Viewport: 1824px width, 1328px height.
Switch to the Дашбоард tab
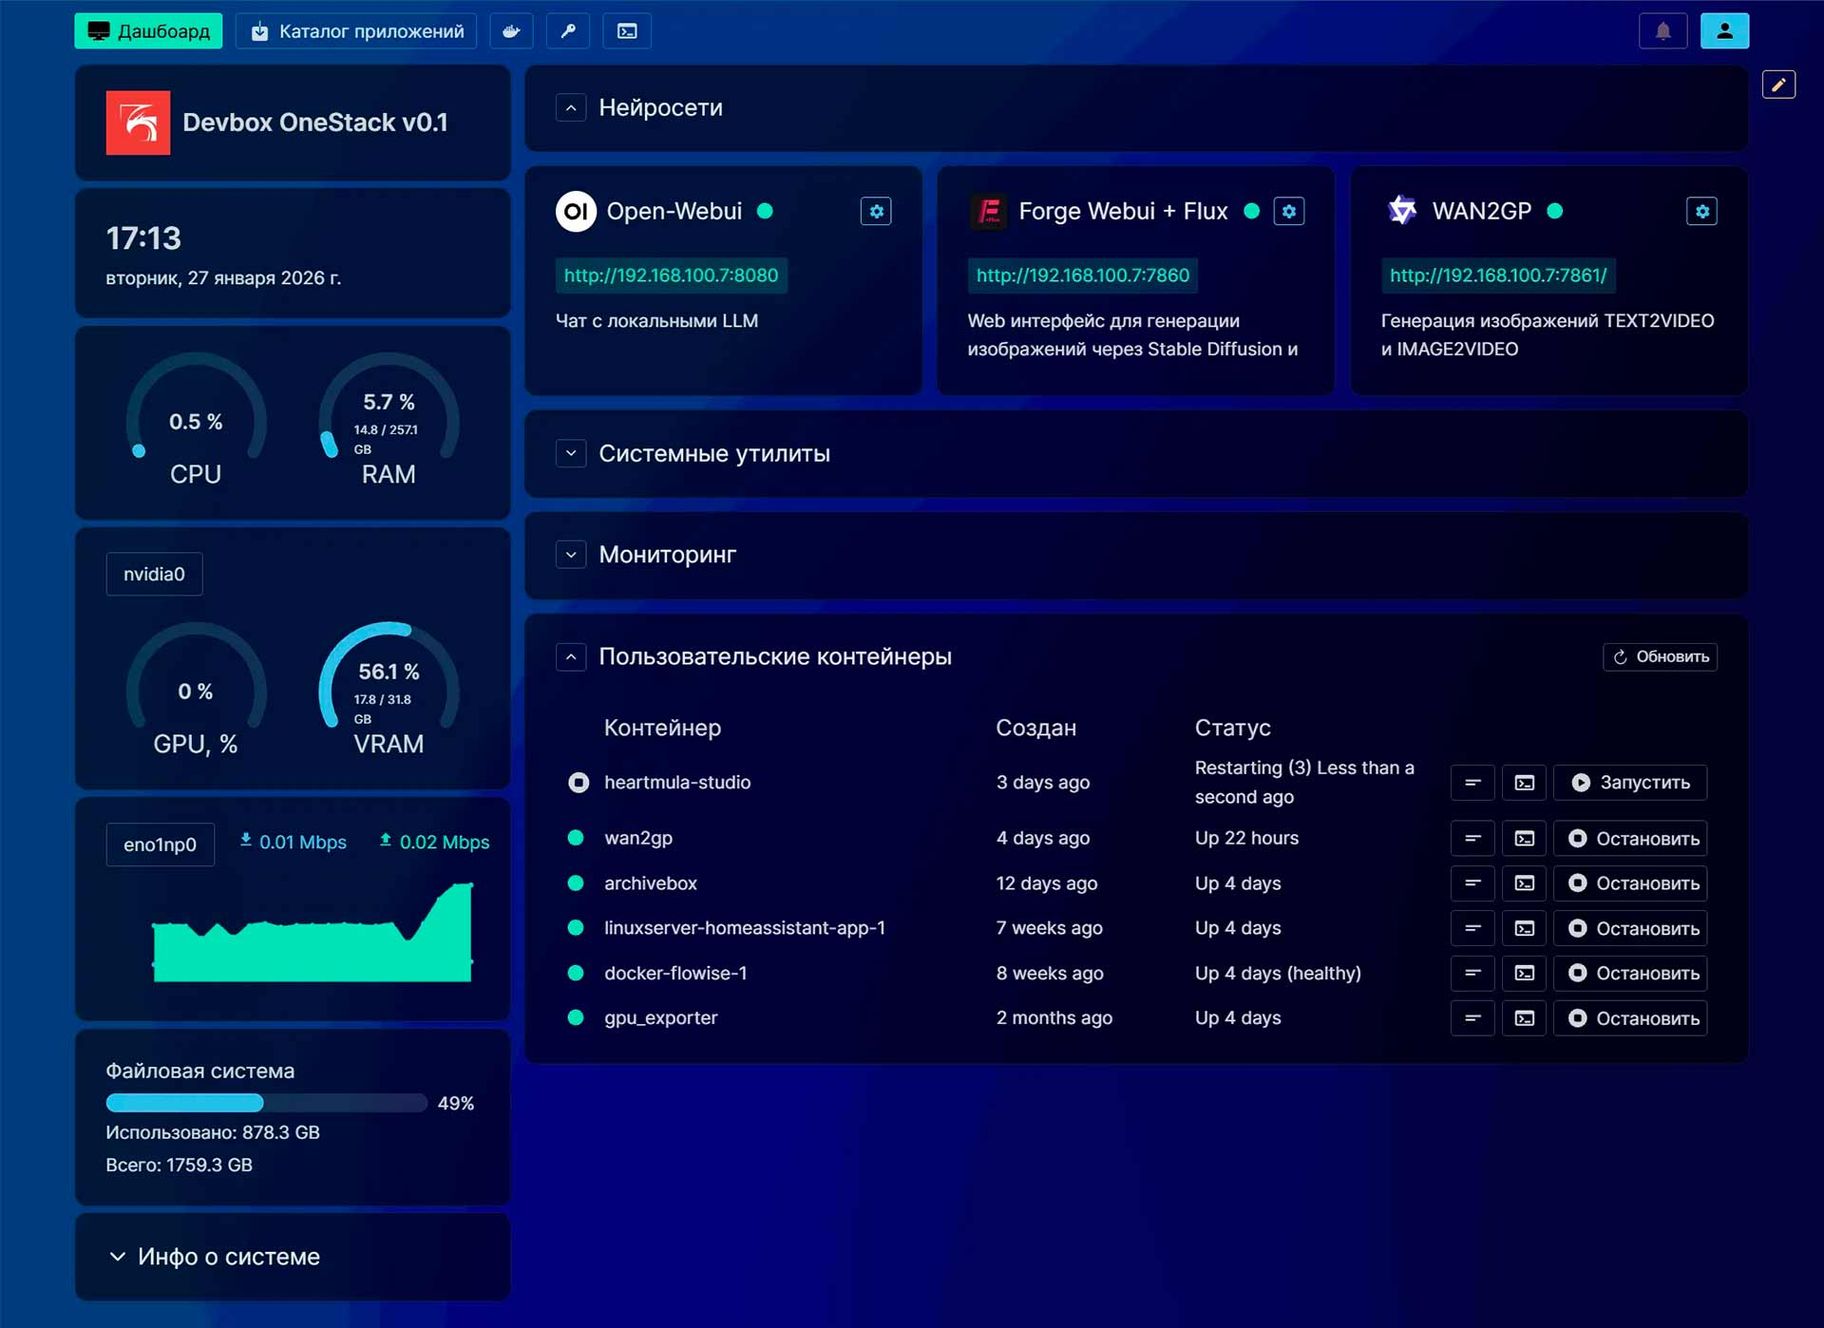pos(148,31)
